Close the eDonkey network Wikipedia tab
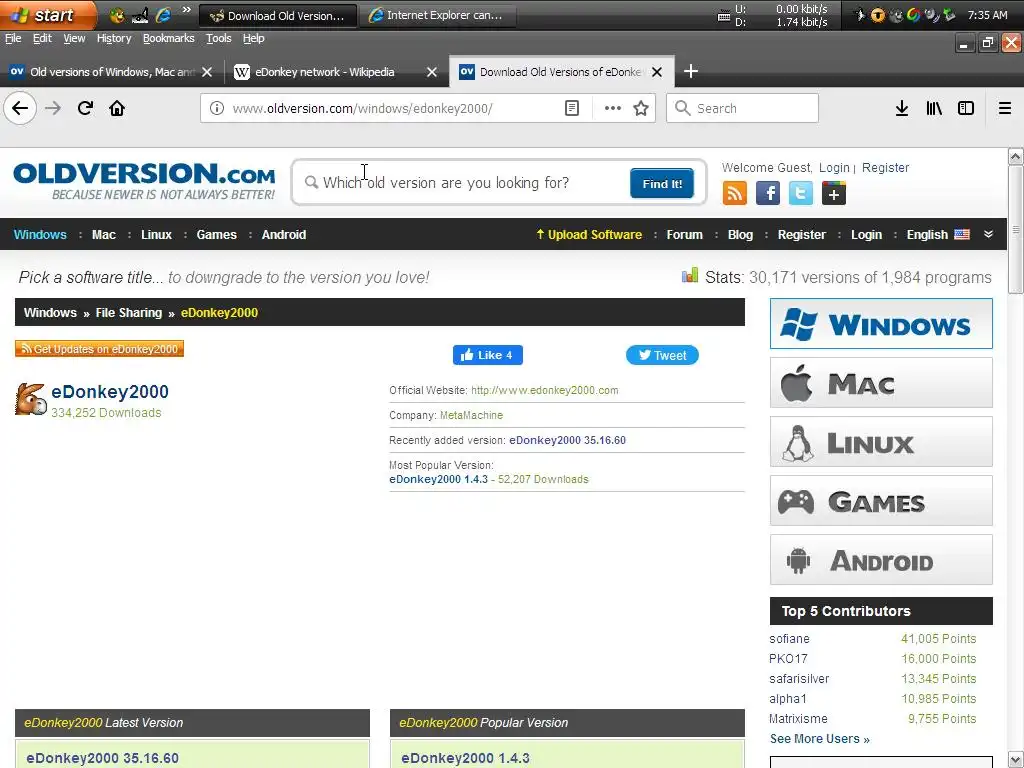Image resolution: width=1024 pixels, height=768 pixels. pyautogui.click(x=432, y=72)
